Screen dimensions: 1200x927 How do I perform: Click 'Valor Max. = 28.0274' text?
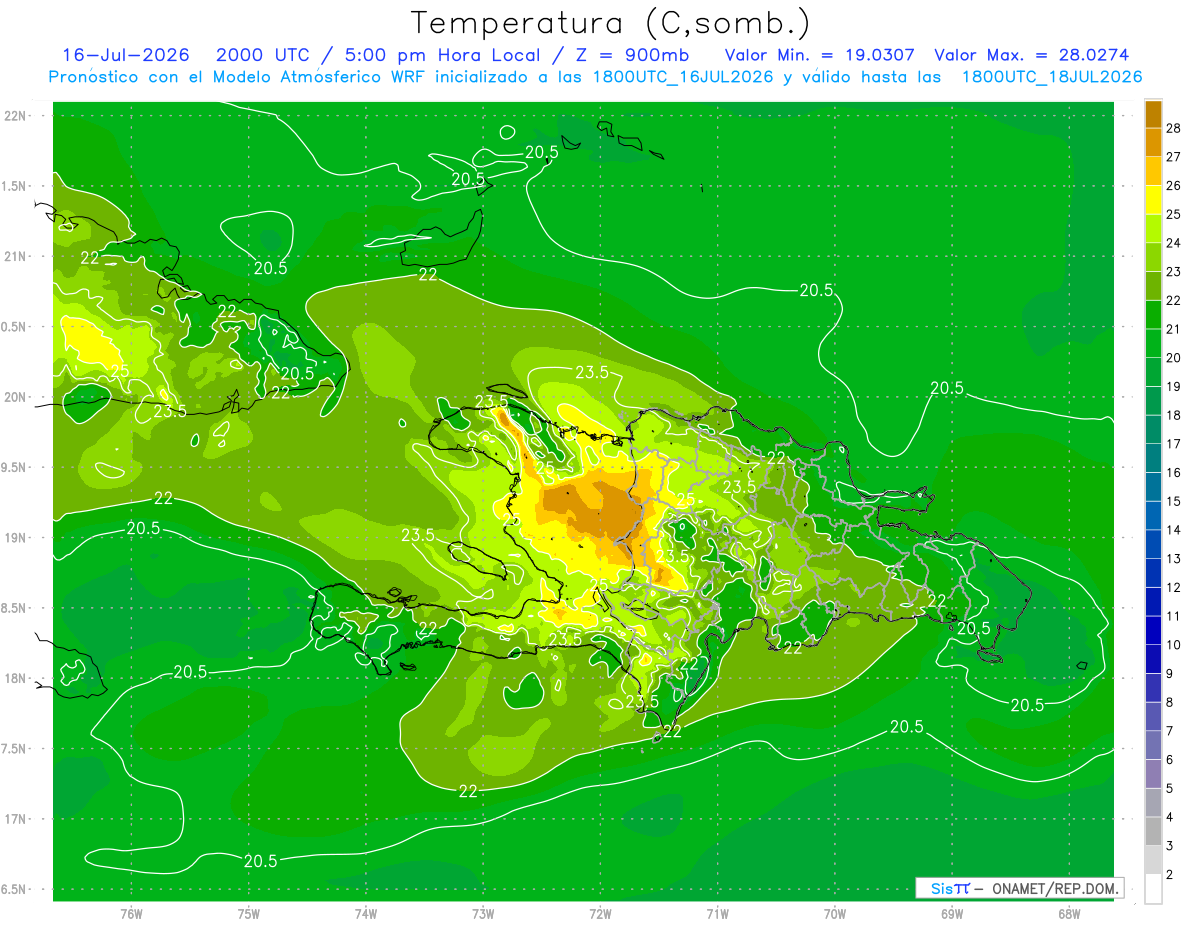pyautogui.click(x=1031, y=55)
